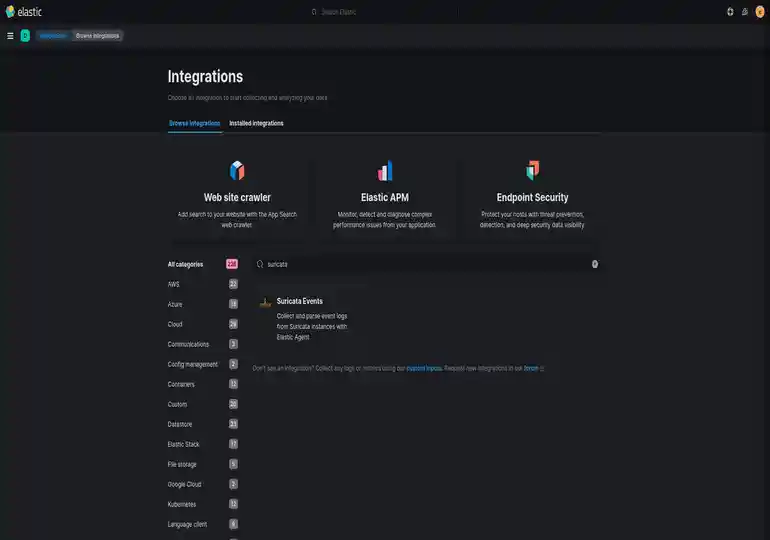Click the integrations search field containing suricata
This screenshot has height=540, width=770.
tap(427, 264)
